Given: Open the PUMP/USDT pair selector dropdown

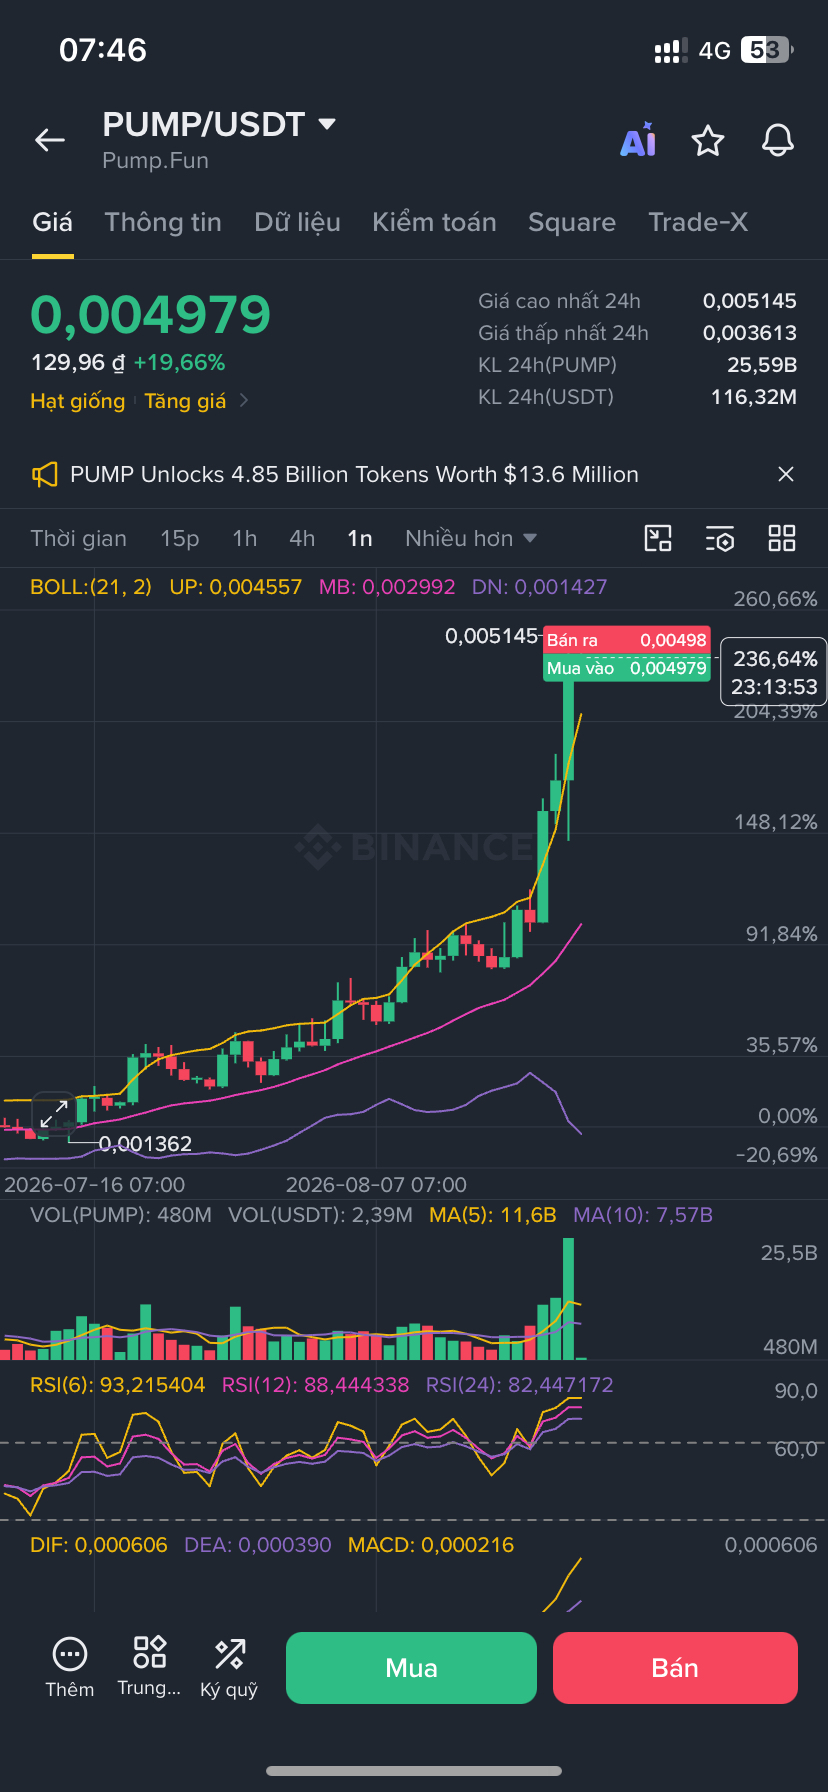Looking at the screenshot, I should 326,124.
